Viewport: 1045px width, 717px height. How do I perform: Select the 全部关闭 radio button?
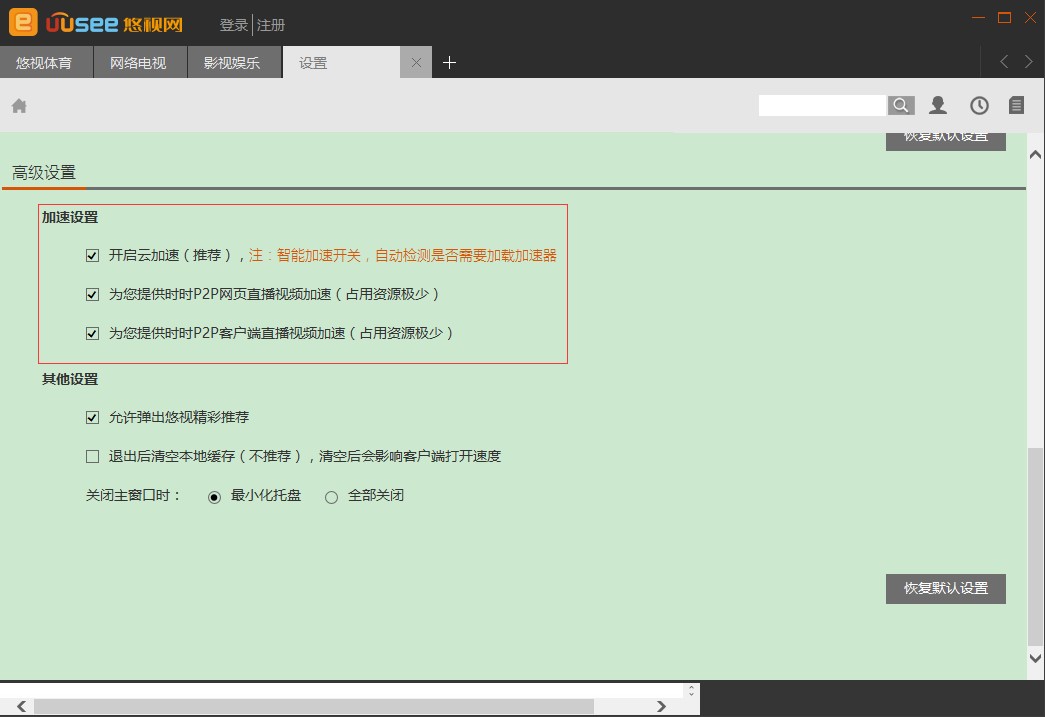click(x=332, y=497)
